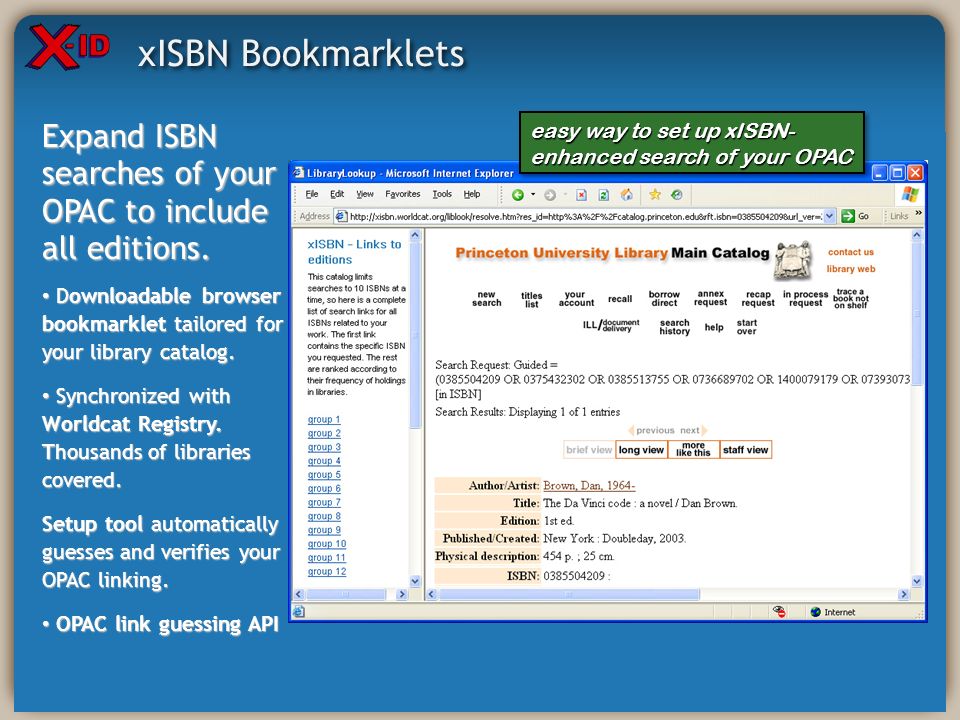This screenshot has height=720, width=960.
Task: Click the Brown, Dan, 1964- author link
Action: (589, 486)
